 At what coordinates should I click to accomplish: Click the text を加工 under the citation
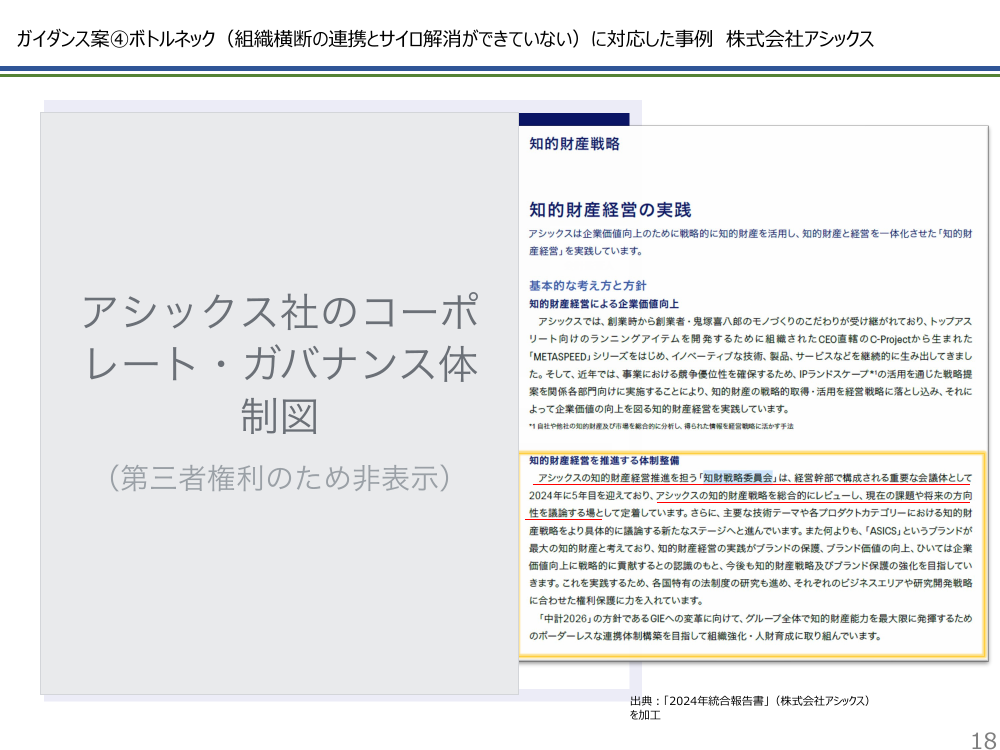point(645,715)
